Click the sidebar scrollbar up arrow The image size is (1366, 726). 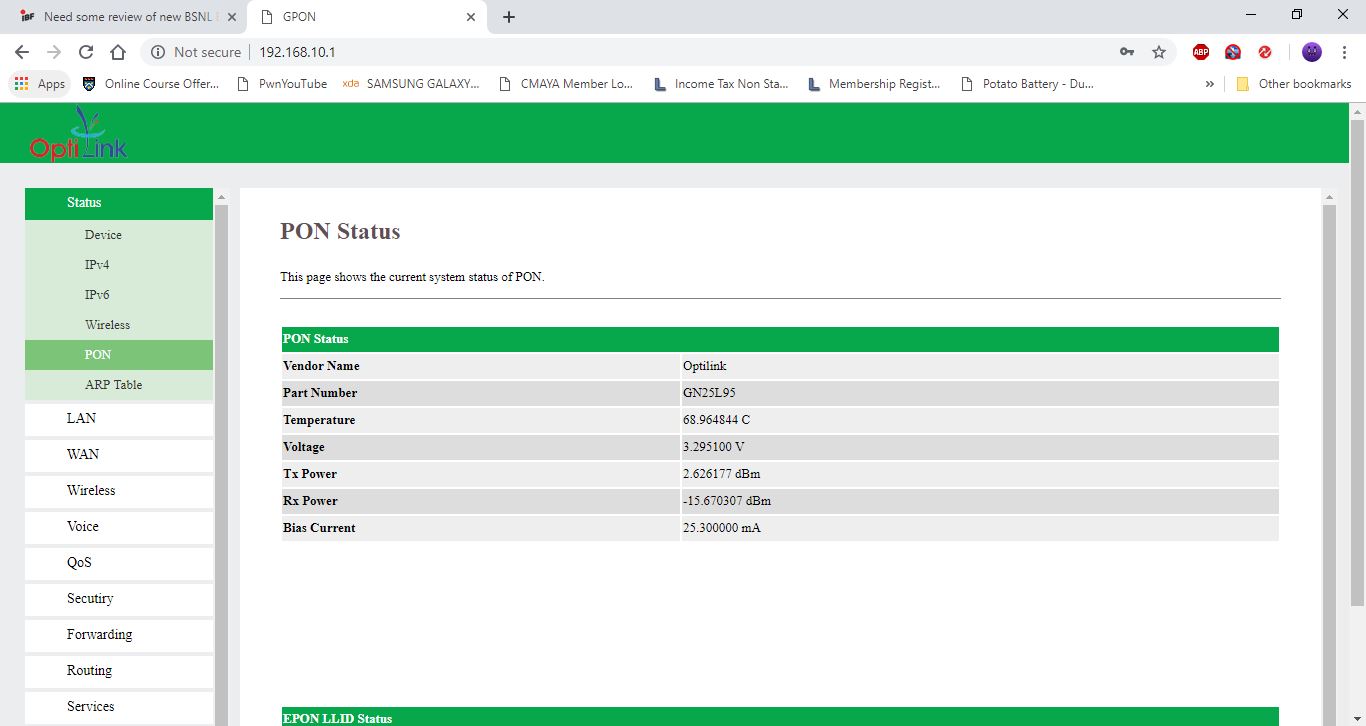[221, 196]
